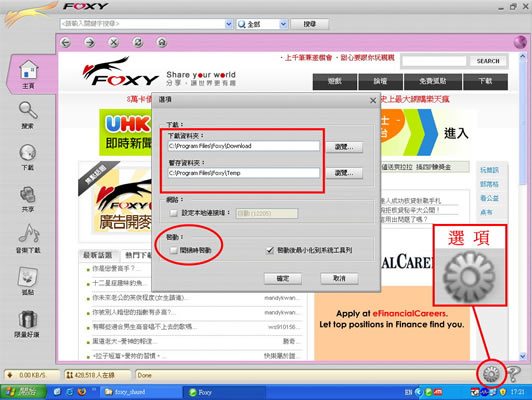Open the sidebar icon below Music download

pyautogui.click(x=28, y=281)
